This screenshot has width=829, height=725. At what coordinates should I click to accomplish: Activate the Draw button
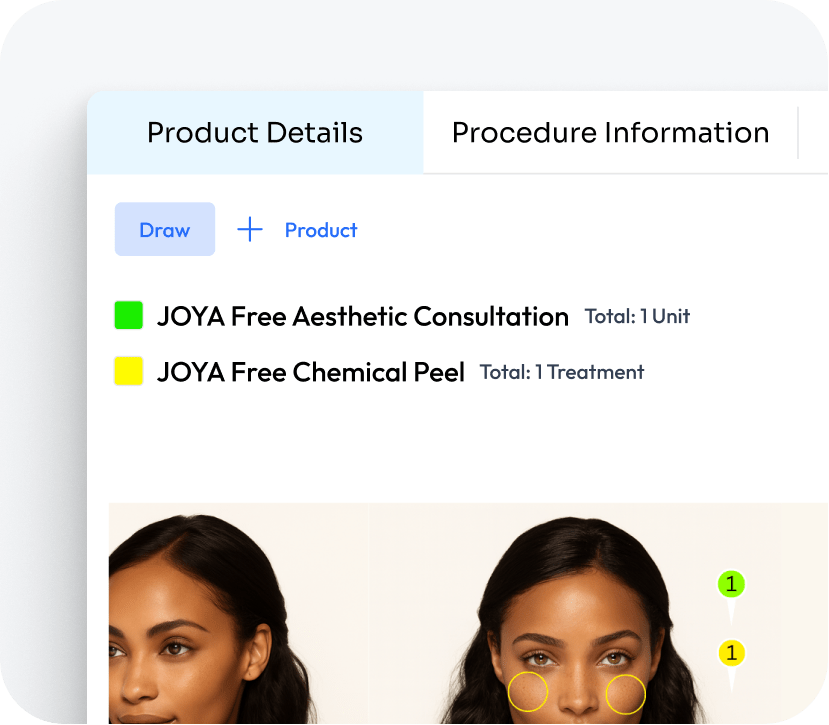pos(165,230)
